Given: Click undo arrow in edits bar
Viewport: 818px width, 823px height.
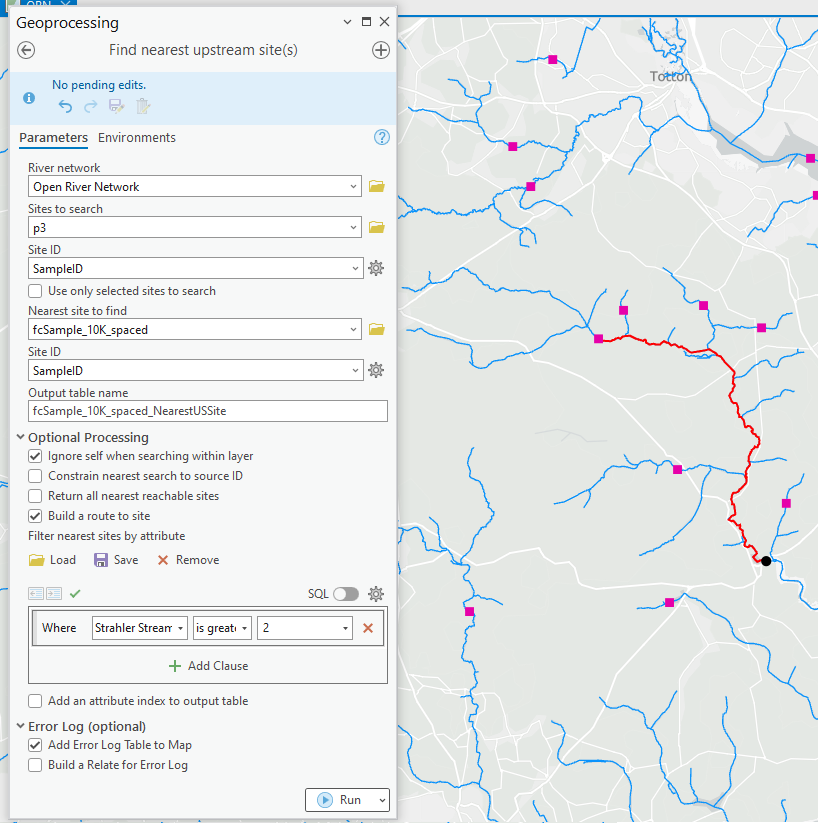Looking at the screenshot, I should coord(66,106).
